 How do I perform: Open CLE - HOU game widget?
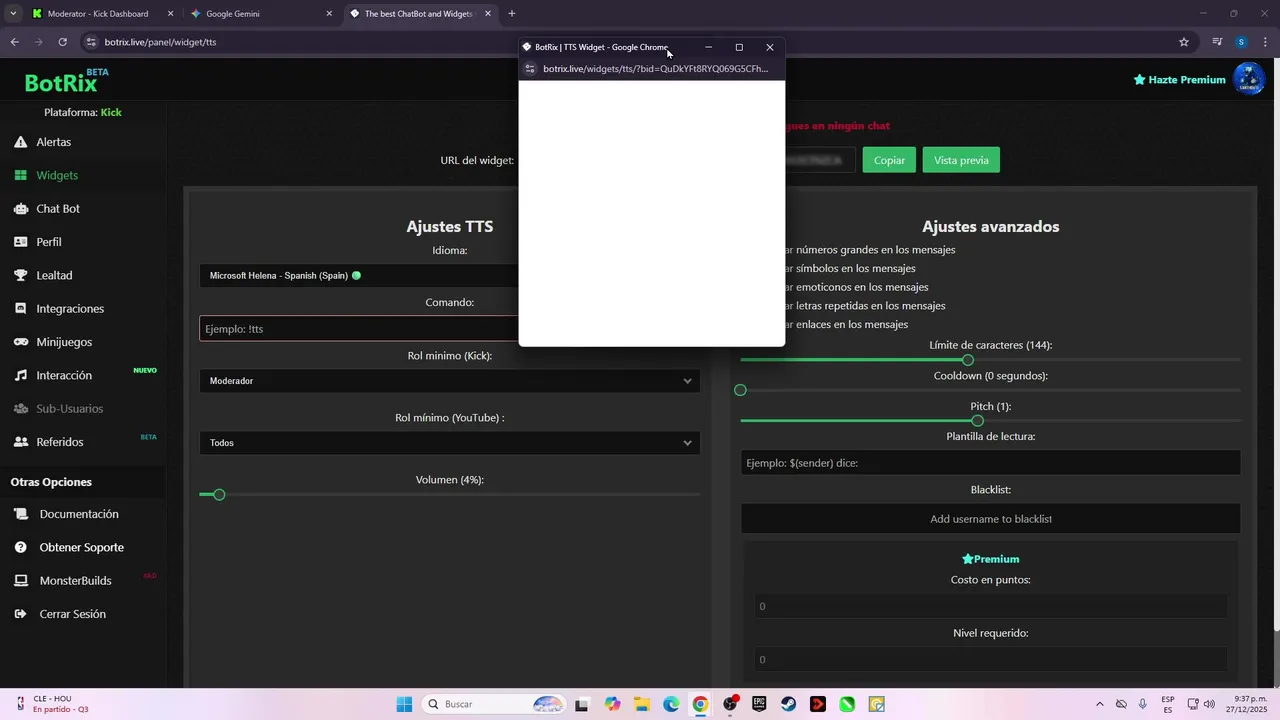pyautogui.click(x=54, y=704)
